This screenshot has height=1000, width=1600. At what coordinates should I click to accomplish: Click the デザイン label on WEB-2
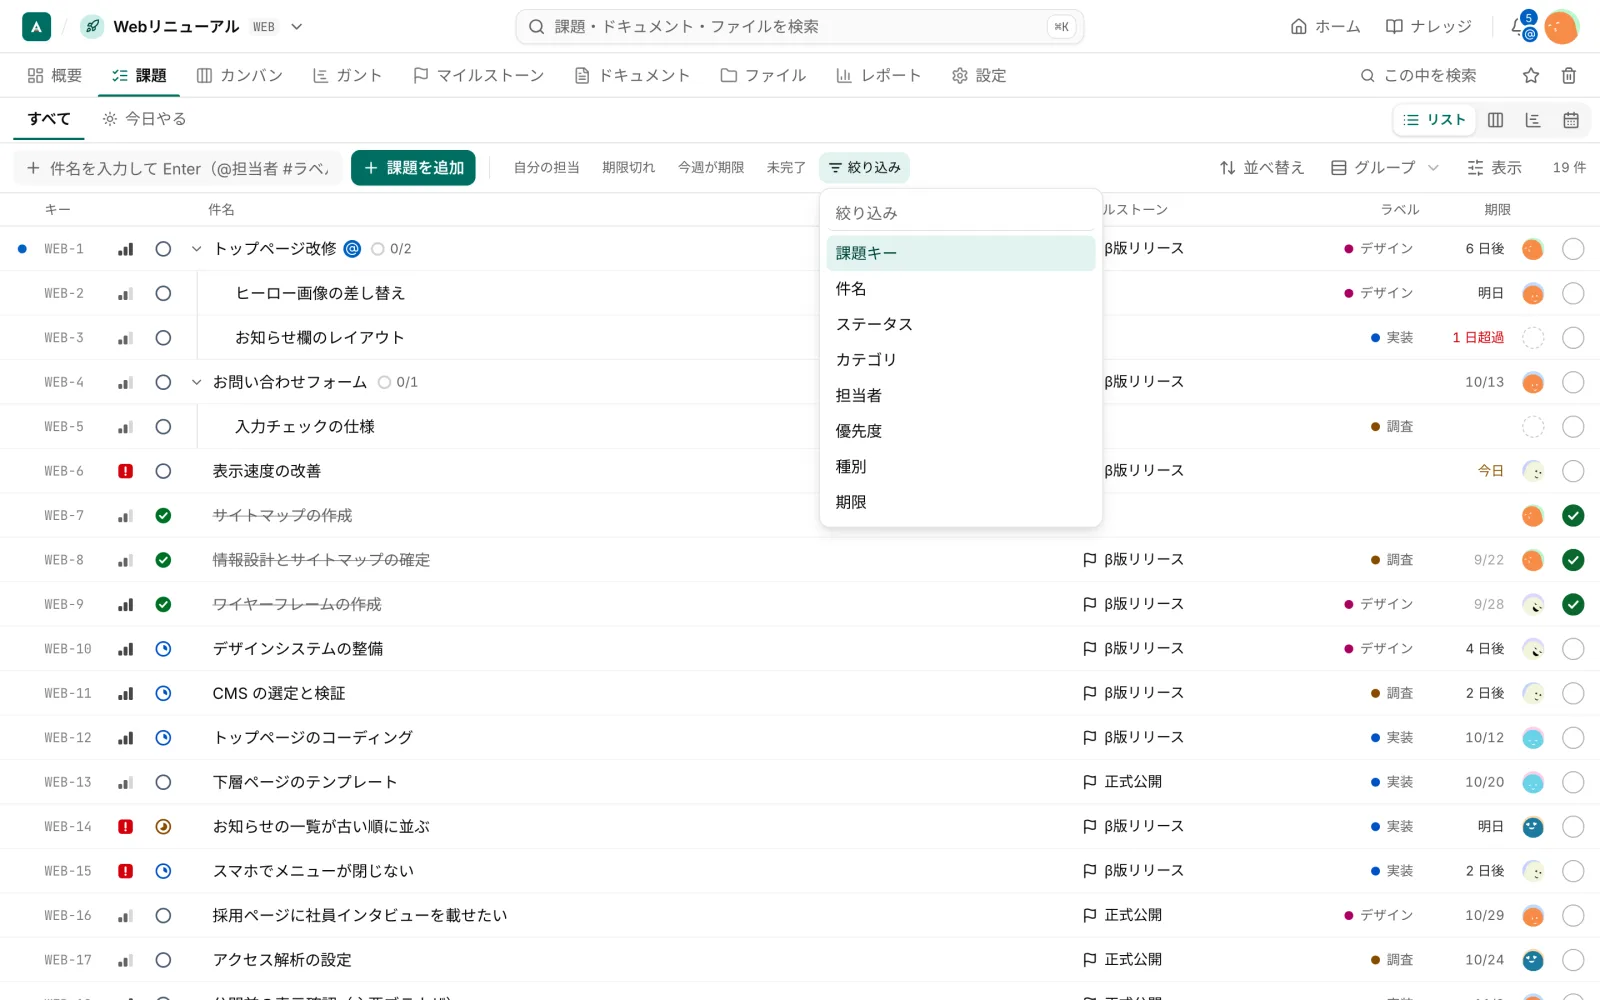click(1378, 293)
